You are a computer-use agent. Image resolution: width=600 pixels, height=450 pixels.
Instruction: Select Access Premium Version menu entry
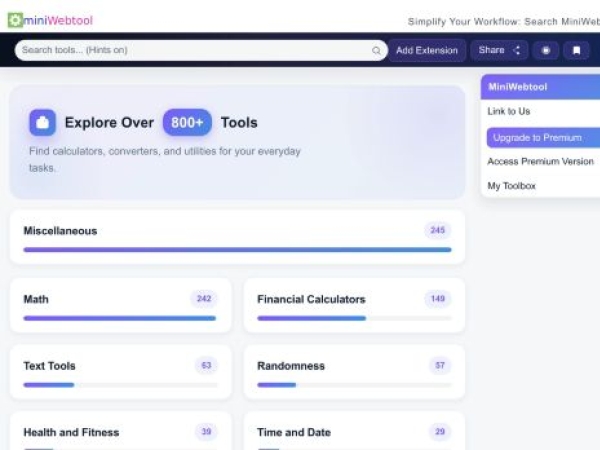point(540,161)
